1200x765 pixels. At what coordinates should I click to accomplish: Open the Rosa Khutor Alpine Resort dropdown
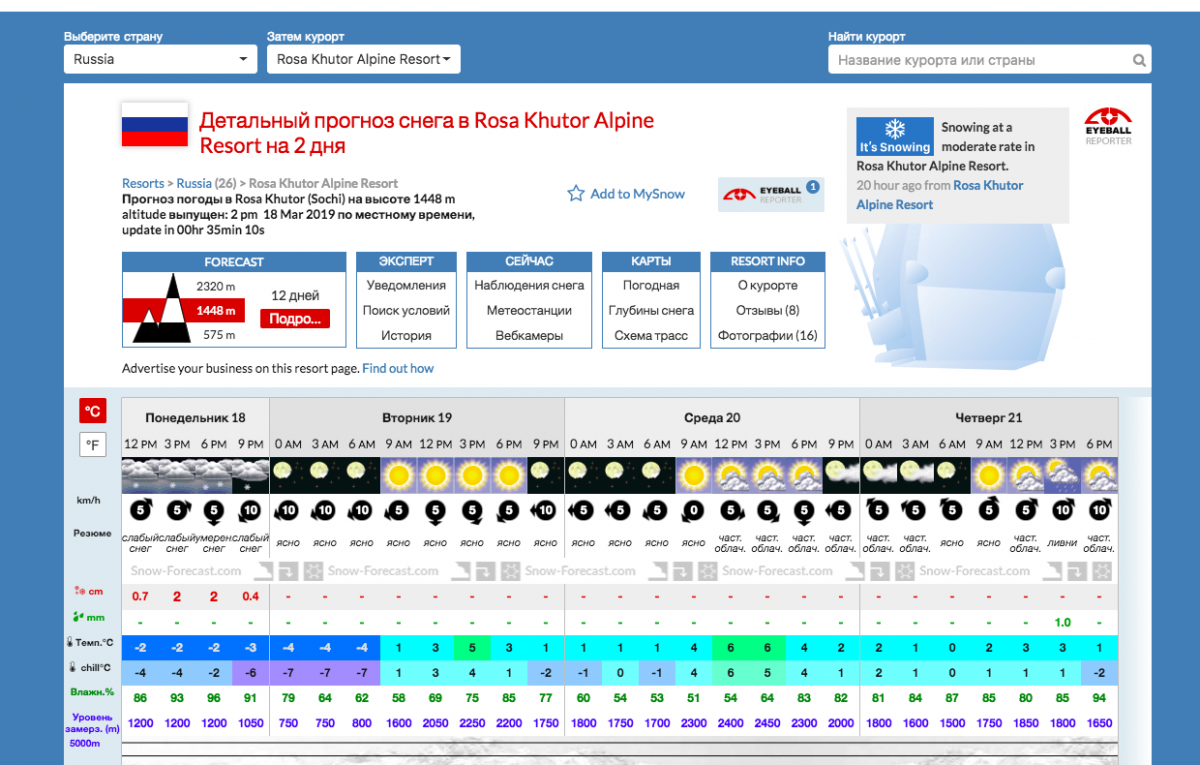(363, 59)
